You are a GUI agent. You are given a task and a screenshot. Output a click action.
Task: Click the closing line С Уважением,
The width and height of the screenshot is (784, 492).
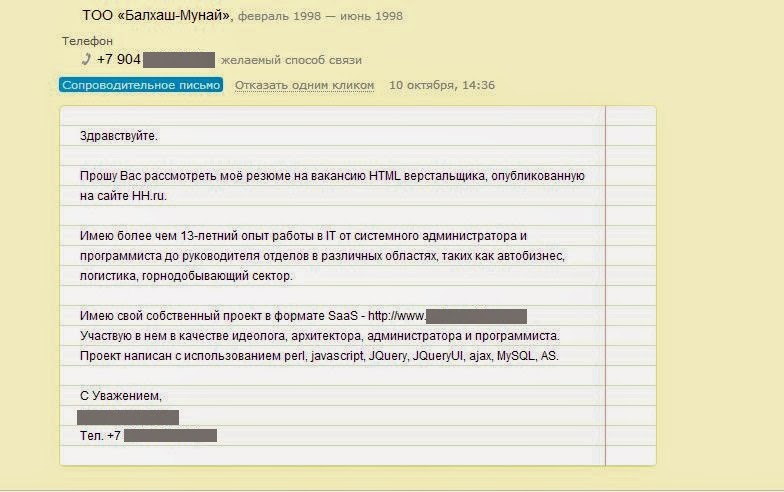120,396
